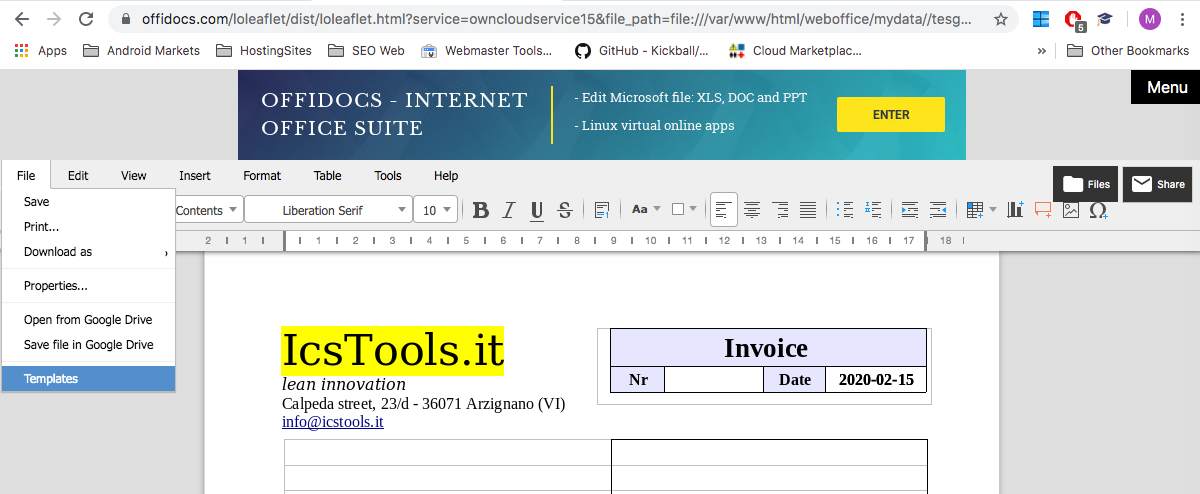This screenshot has width=1200, height=494.
Task: Open the character case Aa dropdown
Action: click(x=645, y=210)
